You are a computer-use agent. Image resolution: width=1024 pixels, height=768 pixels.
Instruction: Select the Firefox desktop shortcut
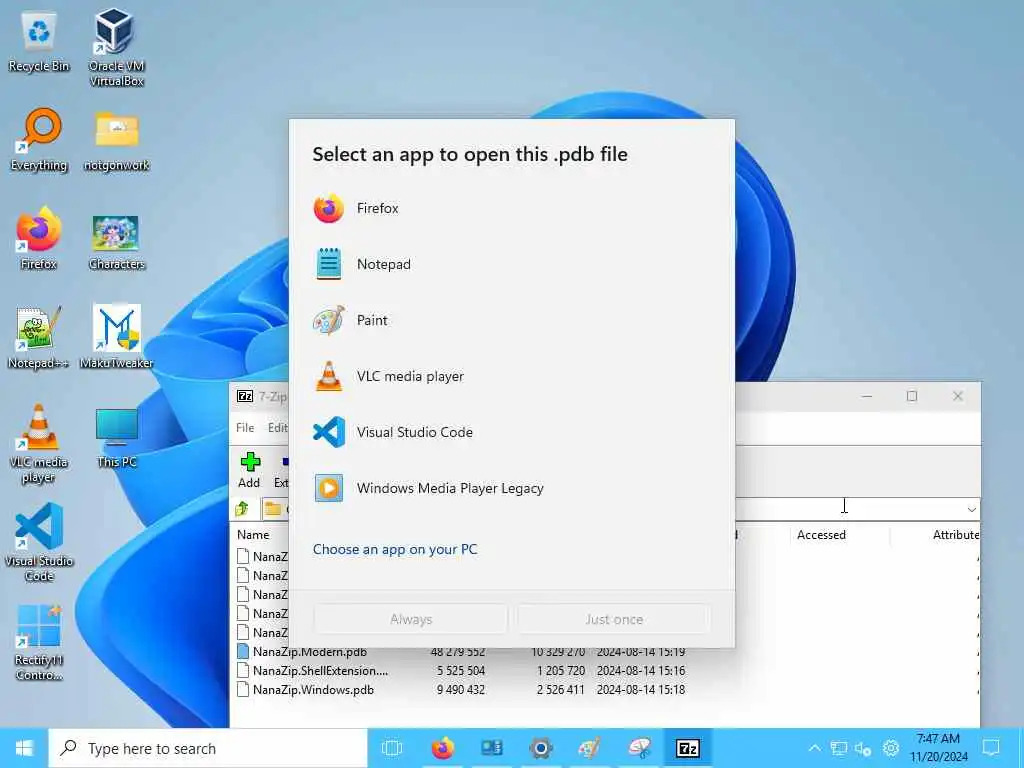(x=39, y=238)
